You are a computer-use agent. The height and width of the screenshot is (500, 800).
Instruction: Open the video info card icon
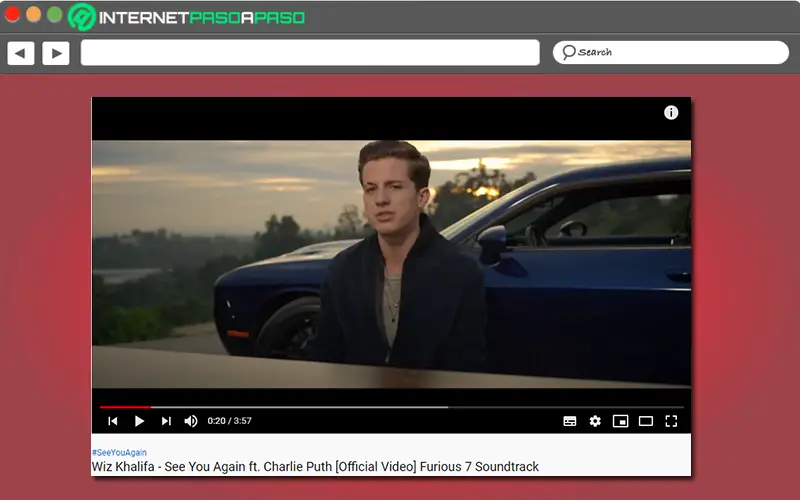click(x=671, y=112)
